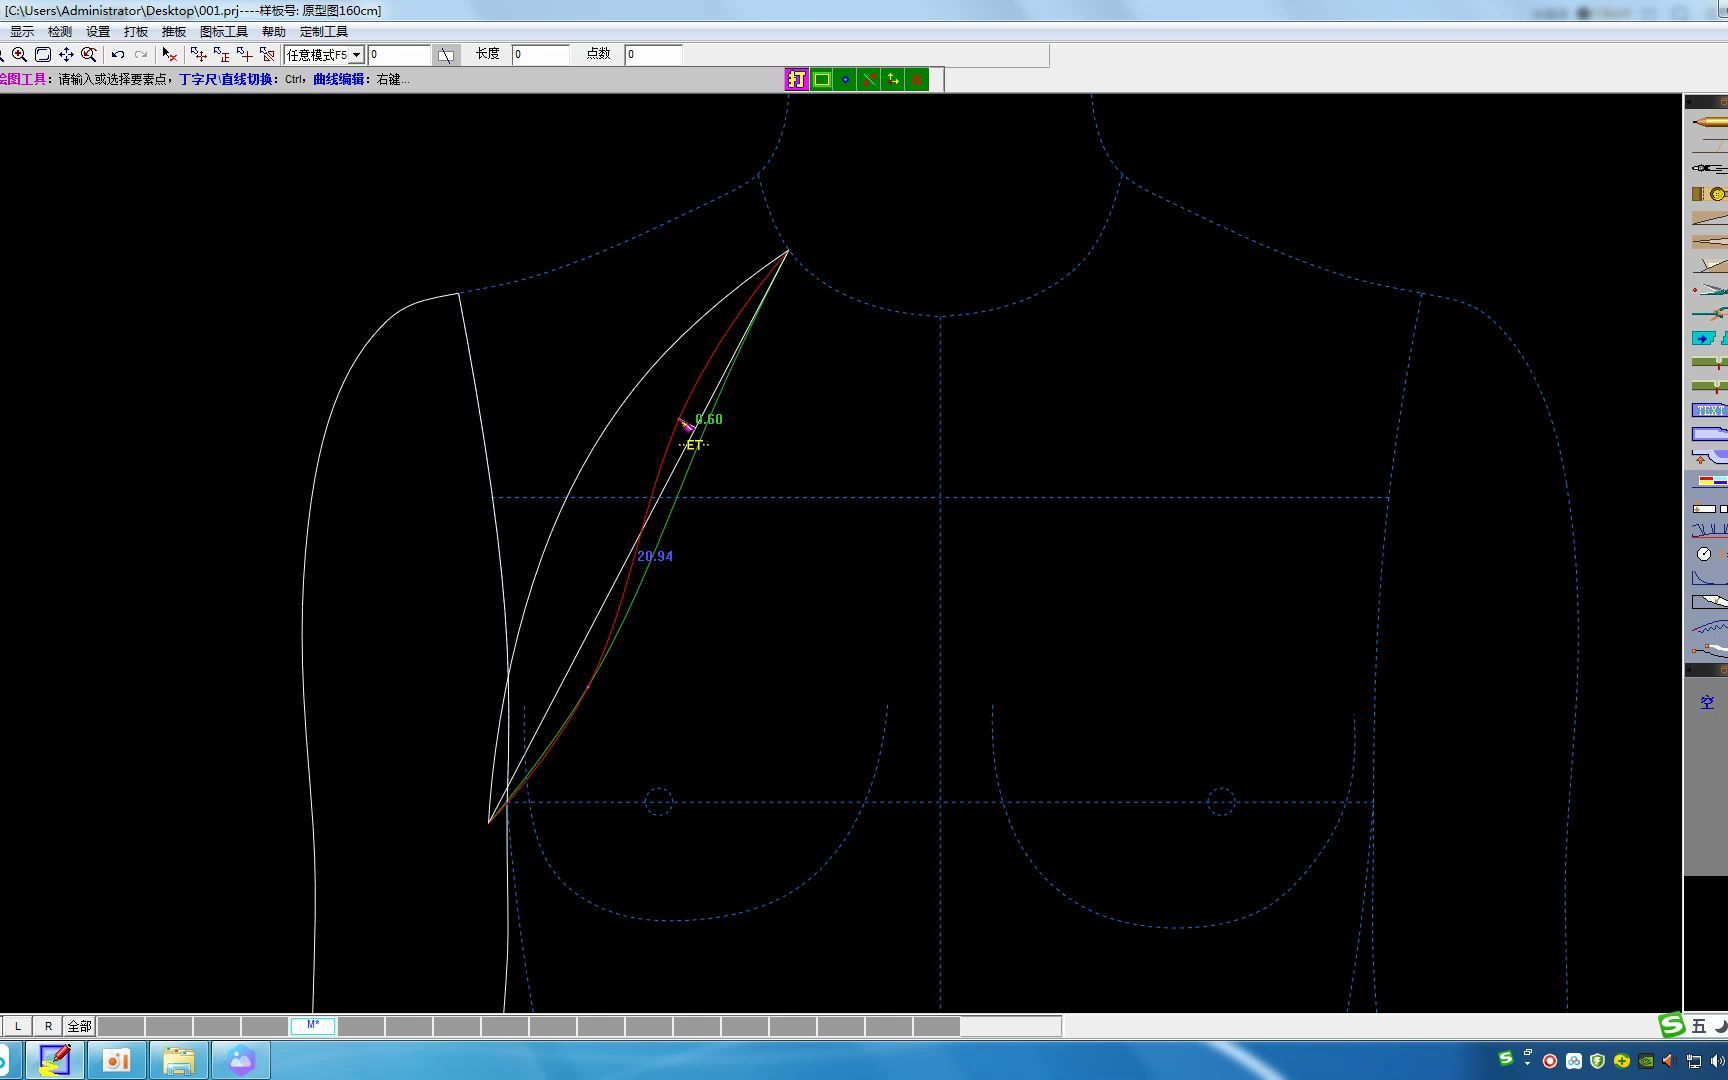The height and width of the screenshot is (1080, 1728).
Task: Select the scissors cutting tool
Action: pos(1709,290)
